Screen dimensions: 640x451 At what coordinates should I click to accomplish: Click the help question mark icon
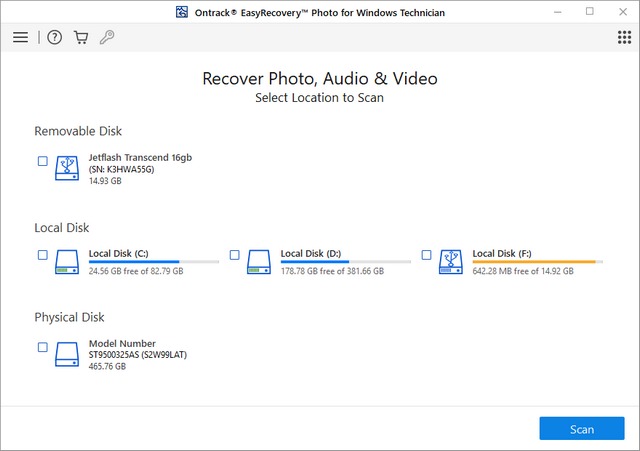point(54,37)
